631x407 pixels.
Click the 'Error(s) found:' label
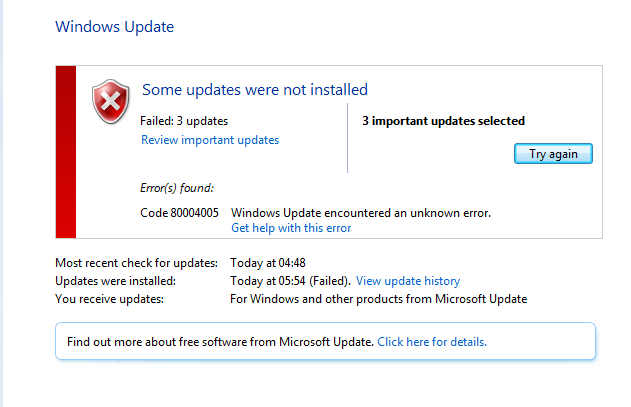coord(177,188)
